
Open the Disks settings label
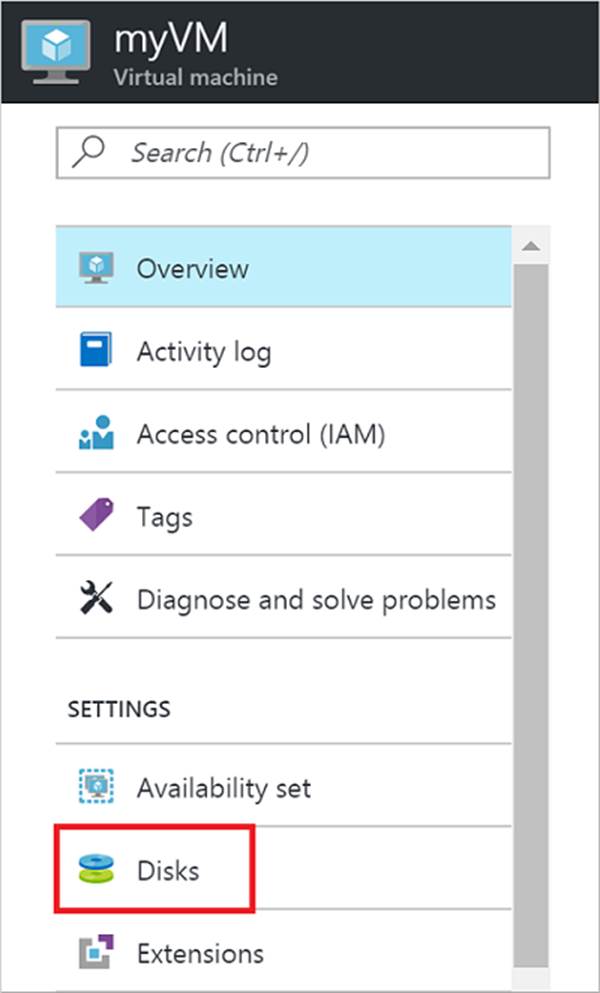tap(168, 870)
